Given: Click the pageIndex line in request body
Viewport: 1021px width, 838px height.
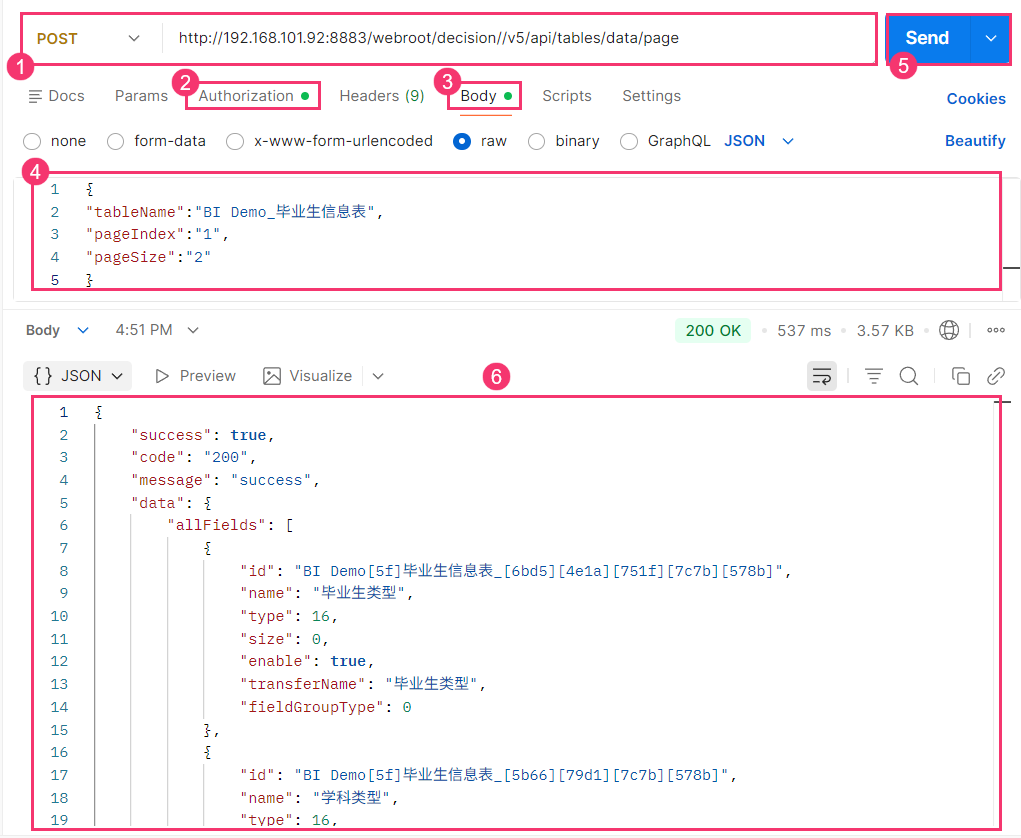Looking at the screenshot, I should [157, 235].
